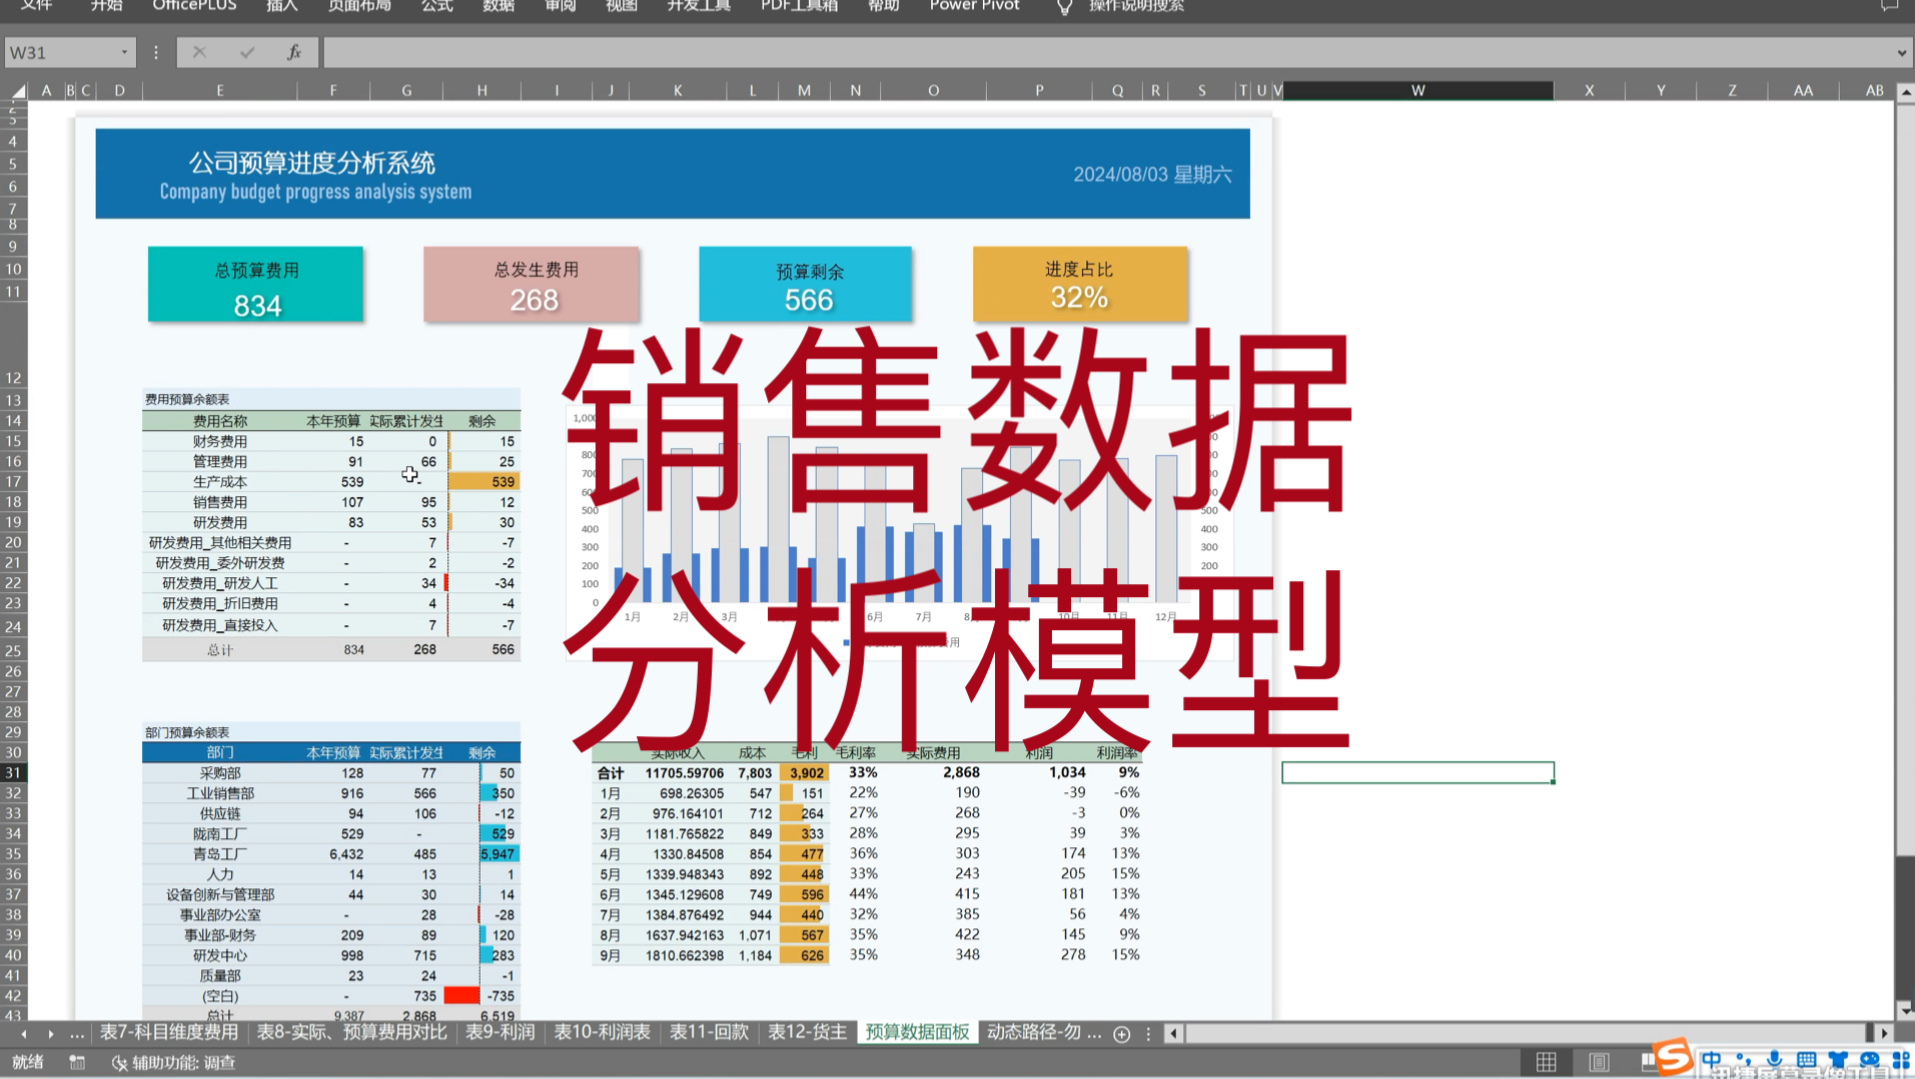
Task: Select the active 预算数据面板 sheet tab
Action: coord(917,1032)
